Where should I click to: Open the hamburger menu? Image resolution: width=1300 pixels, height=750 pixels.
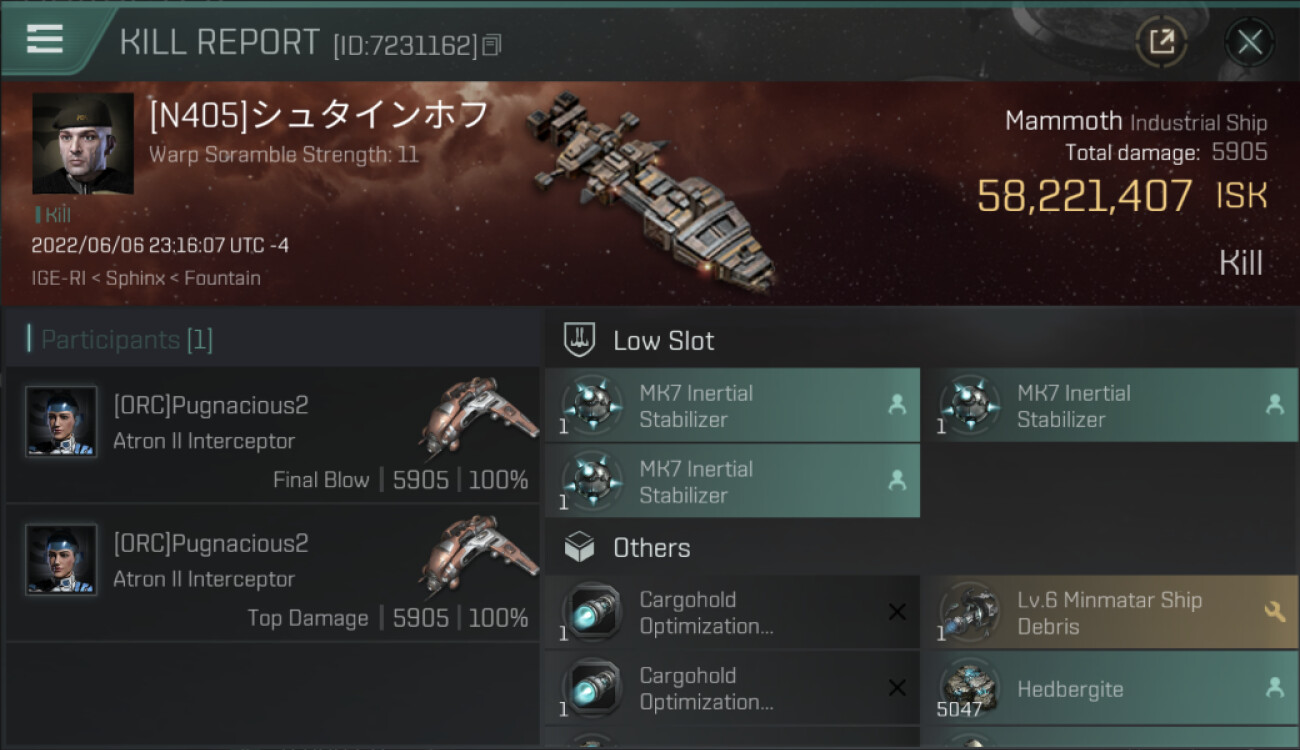pos(44,39)
